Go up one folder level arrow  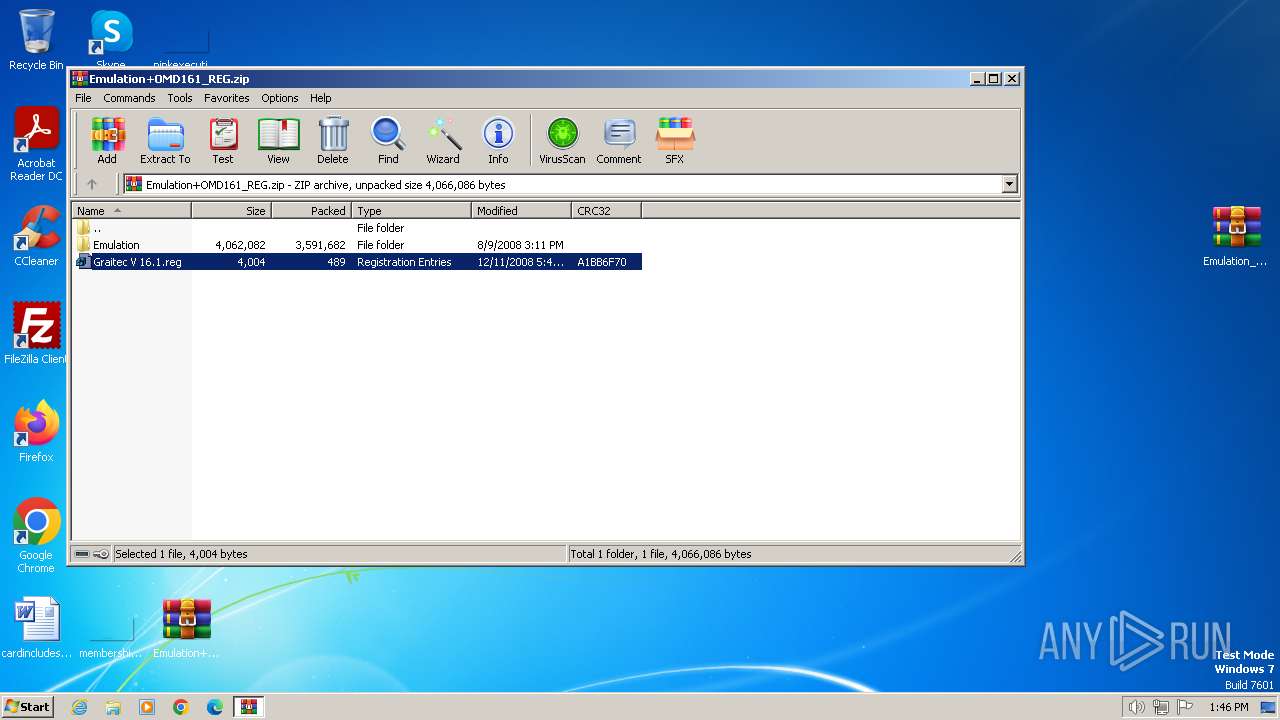(92, 184)
